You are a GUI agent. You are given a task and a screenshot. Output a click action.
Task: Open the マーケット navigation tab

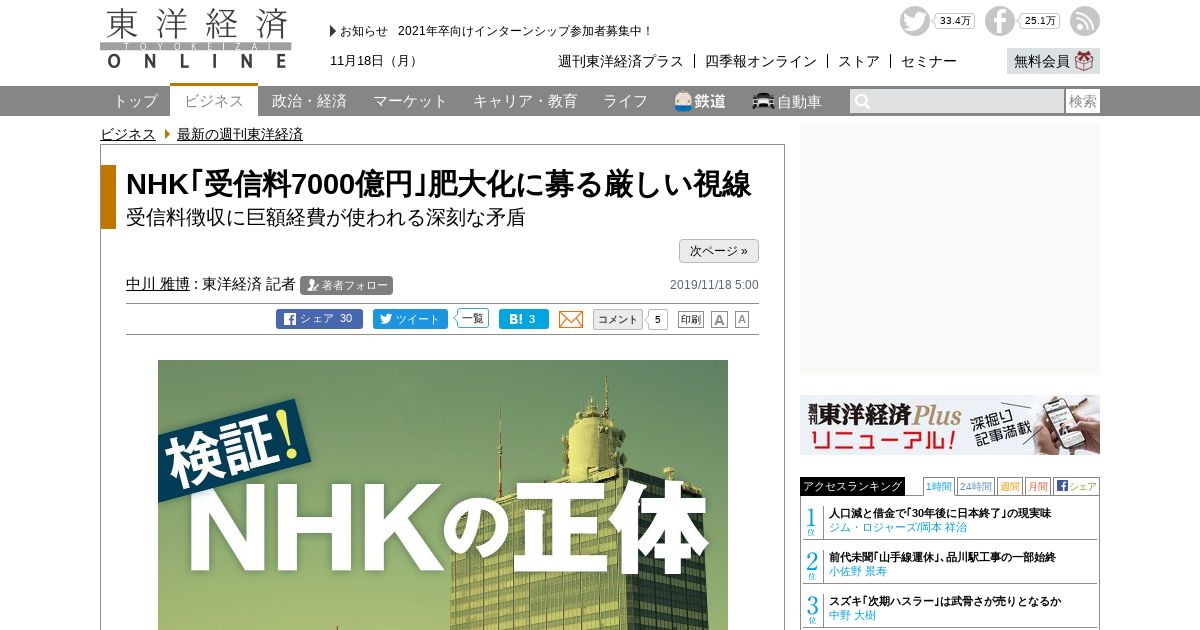click(x=410, y=101)
